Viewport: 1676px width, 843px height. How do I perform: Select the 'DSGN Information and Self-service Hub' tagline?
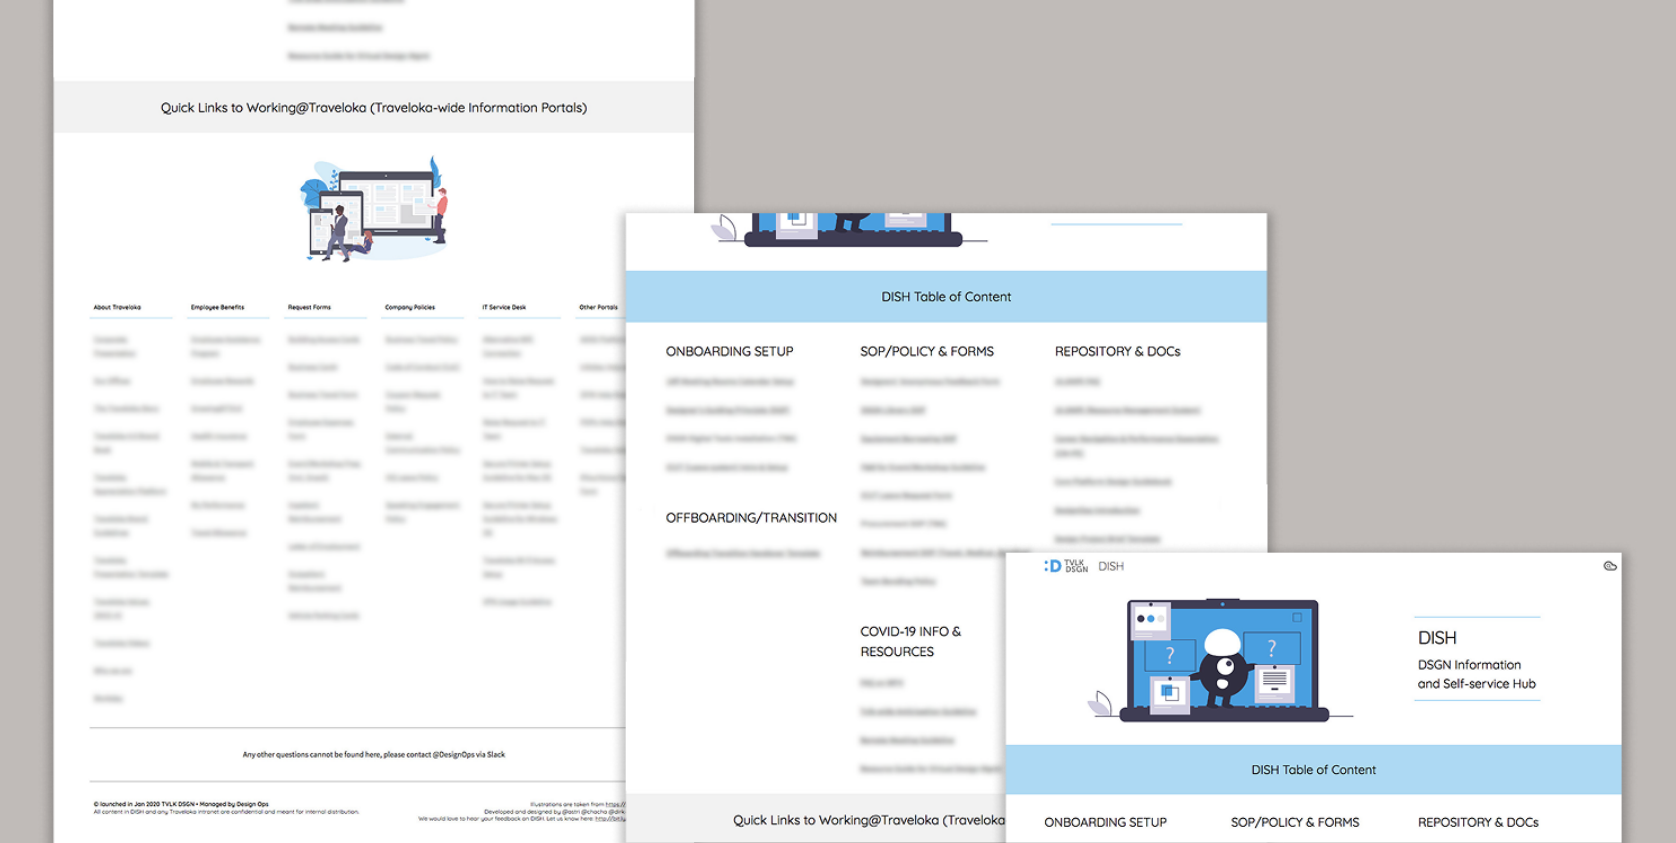click(1476, 674)
